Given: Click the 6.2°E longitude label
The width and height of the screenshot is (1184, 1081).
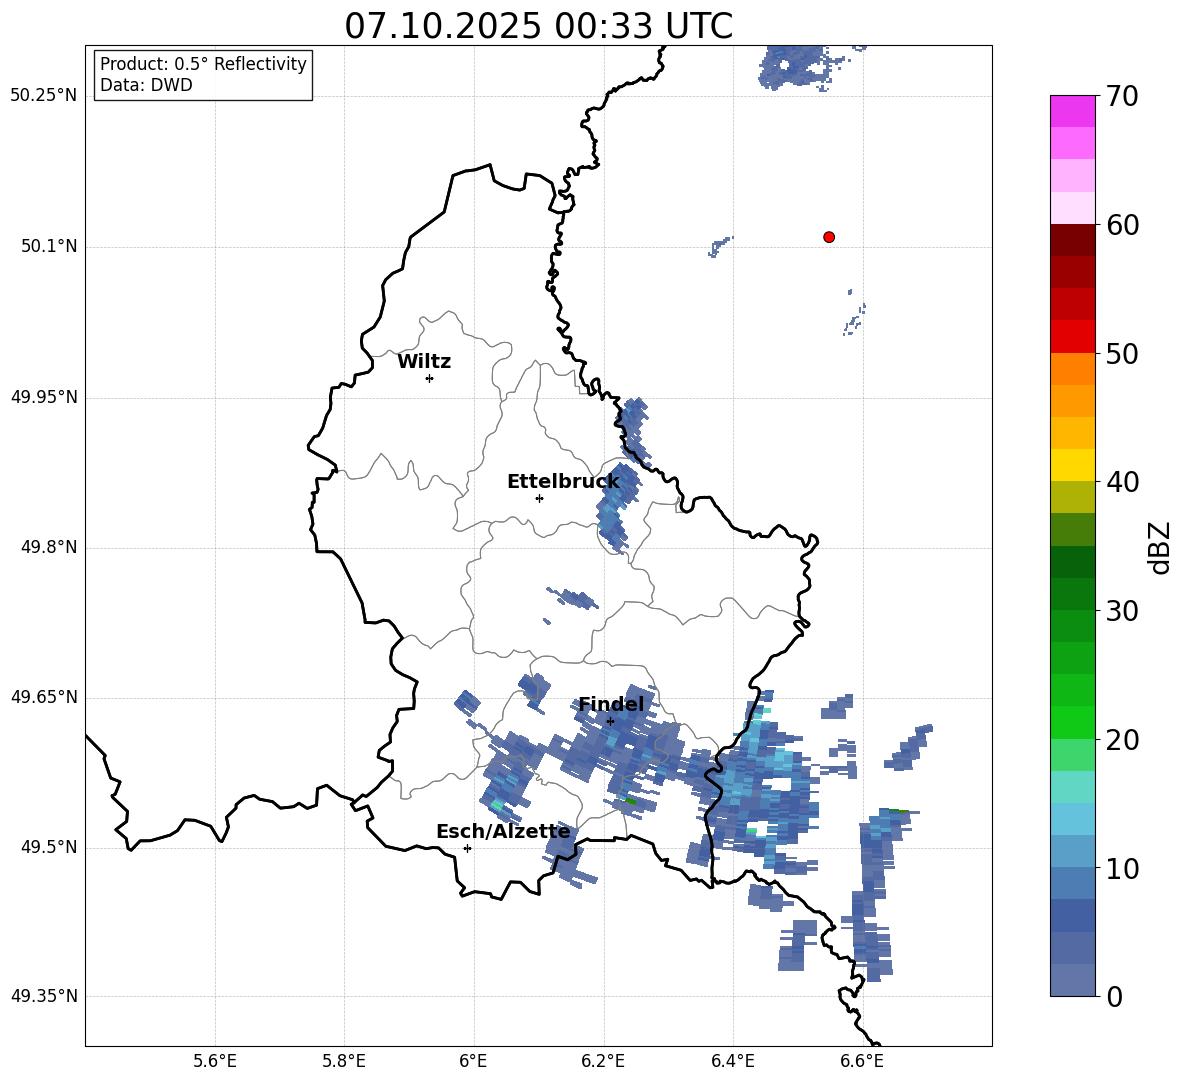Looking at the screenshot, I should (603, 1061).
